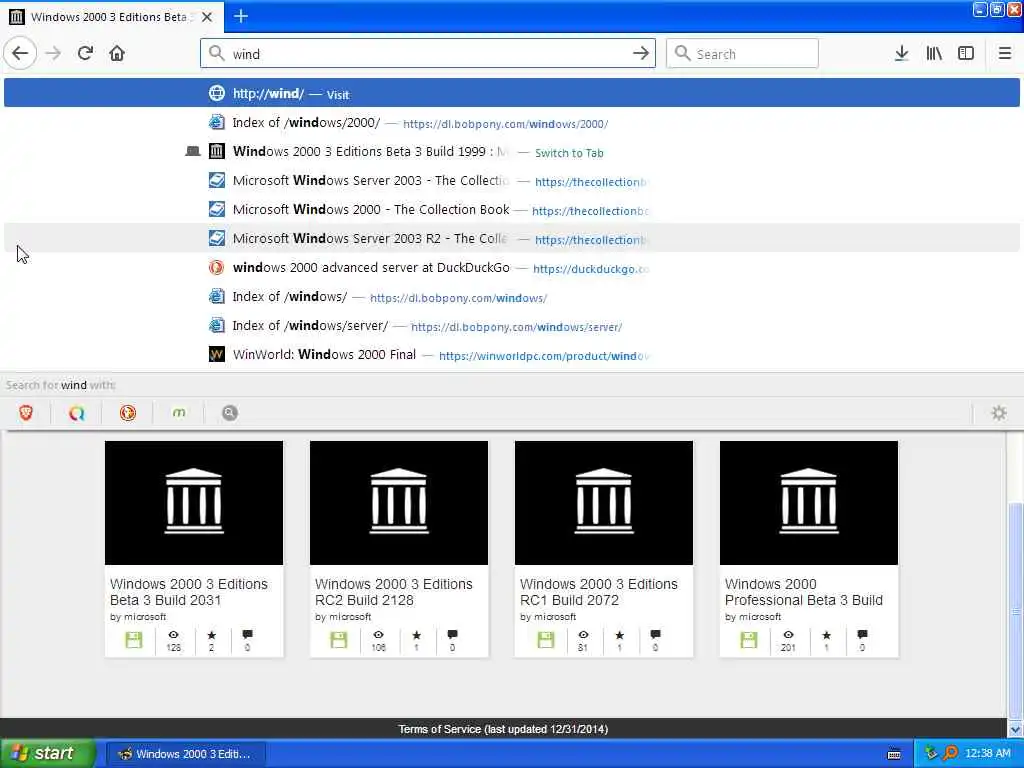
Task: Open Microsoft Windows 2000 - The Collection Book suggestion
Action: pos(512,210)
